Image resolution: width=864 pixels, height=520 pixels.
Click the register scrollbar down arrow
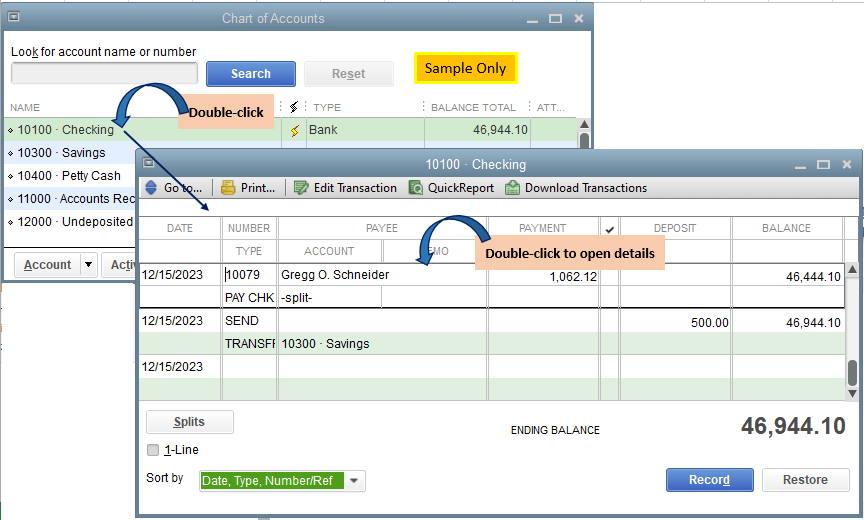pyautogui.click(x=852, y=393)
